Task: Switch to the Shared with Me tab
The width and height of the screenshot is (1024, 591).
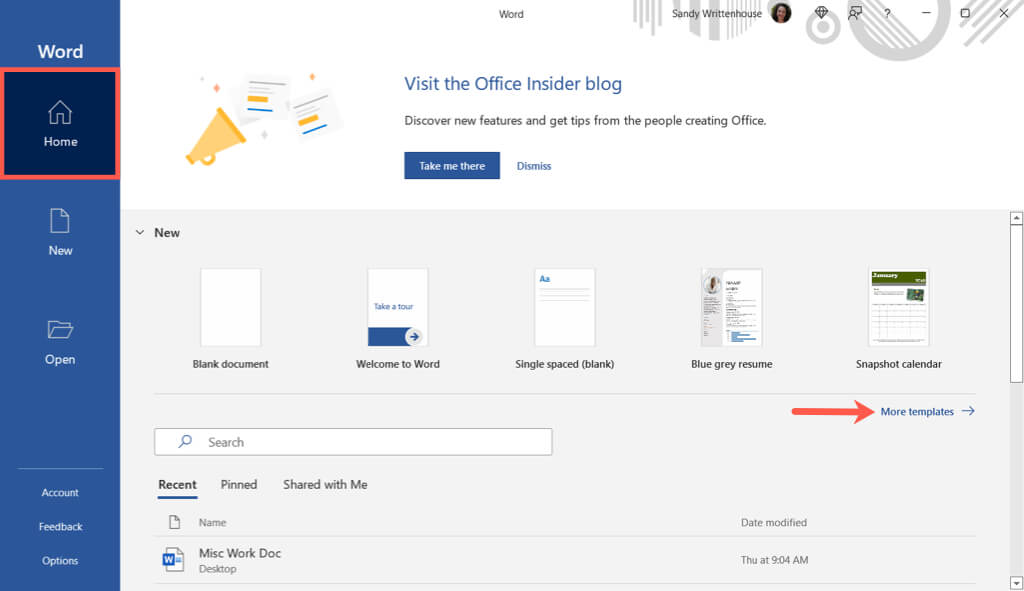Action: [x=325, y=485]
